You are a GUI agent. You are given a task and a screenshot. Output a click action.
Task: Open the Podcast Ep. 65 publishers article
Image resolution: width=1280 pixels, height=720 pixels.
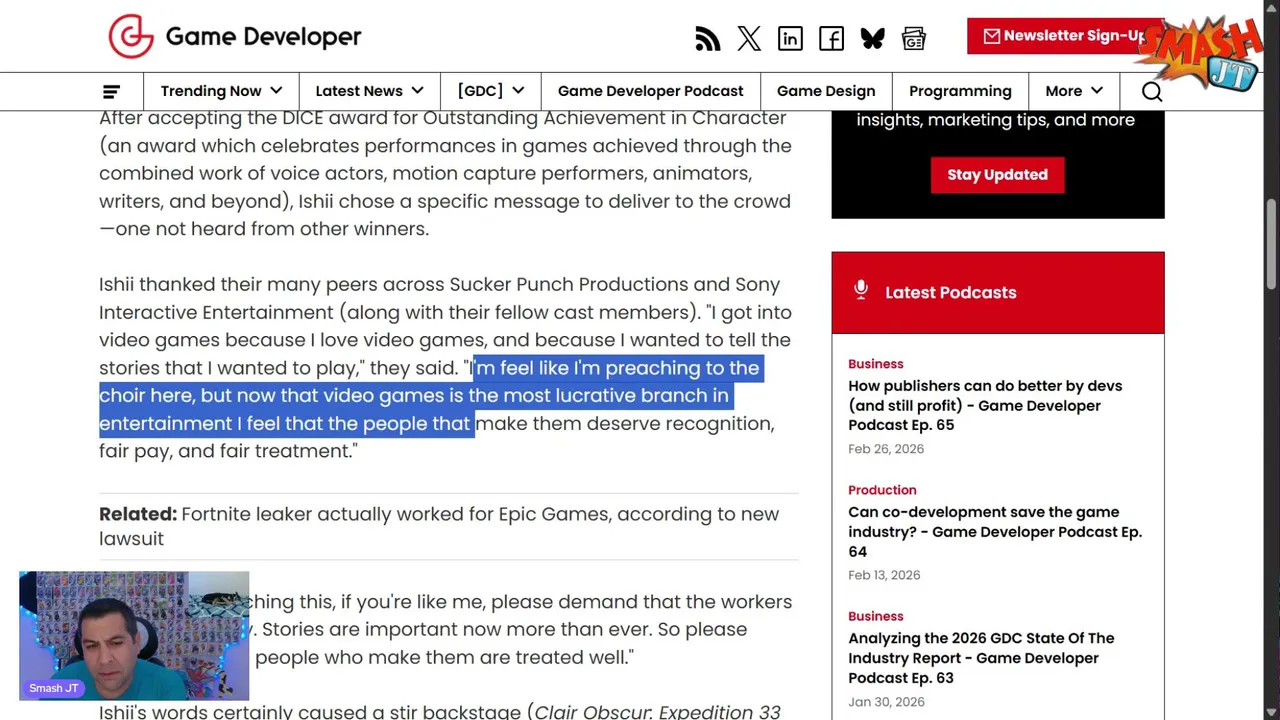(x=985, y=405)
